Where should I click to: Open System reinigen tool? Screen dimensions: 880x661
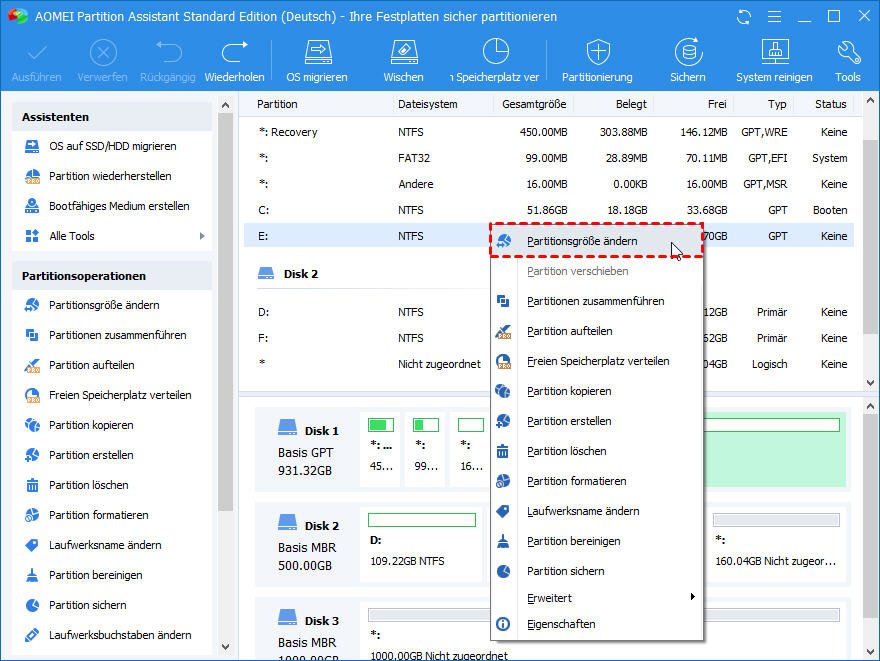click(774, 60)
